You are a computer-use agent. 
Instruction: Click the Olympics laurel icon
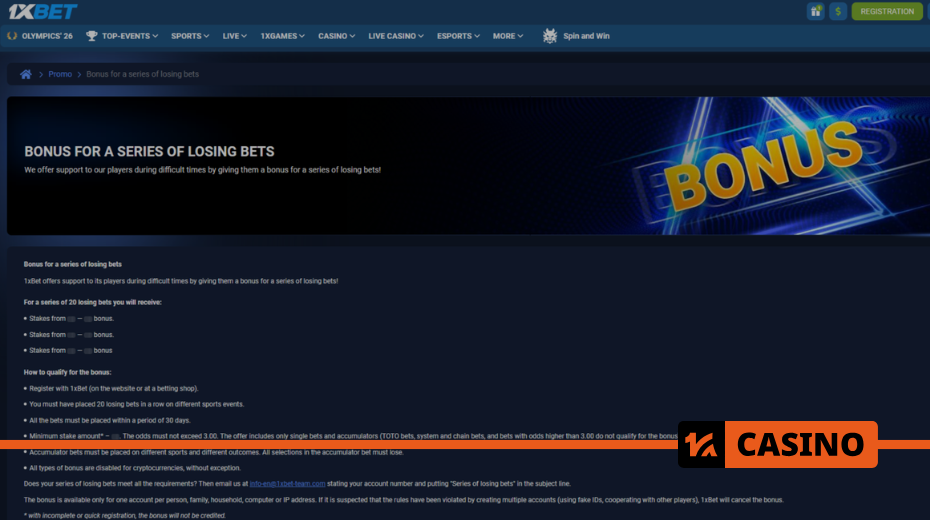point(12,36)
